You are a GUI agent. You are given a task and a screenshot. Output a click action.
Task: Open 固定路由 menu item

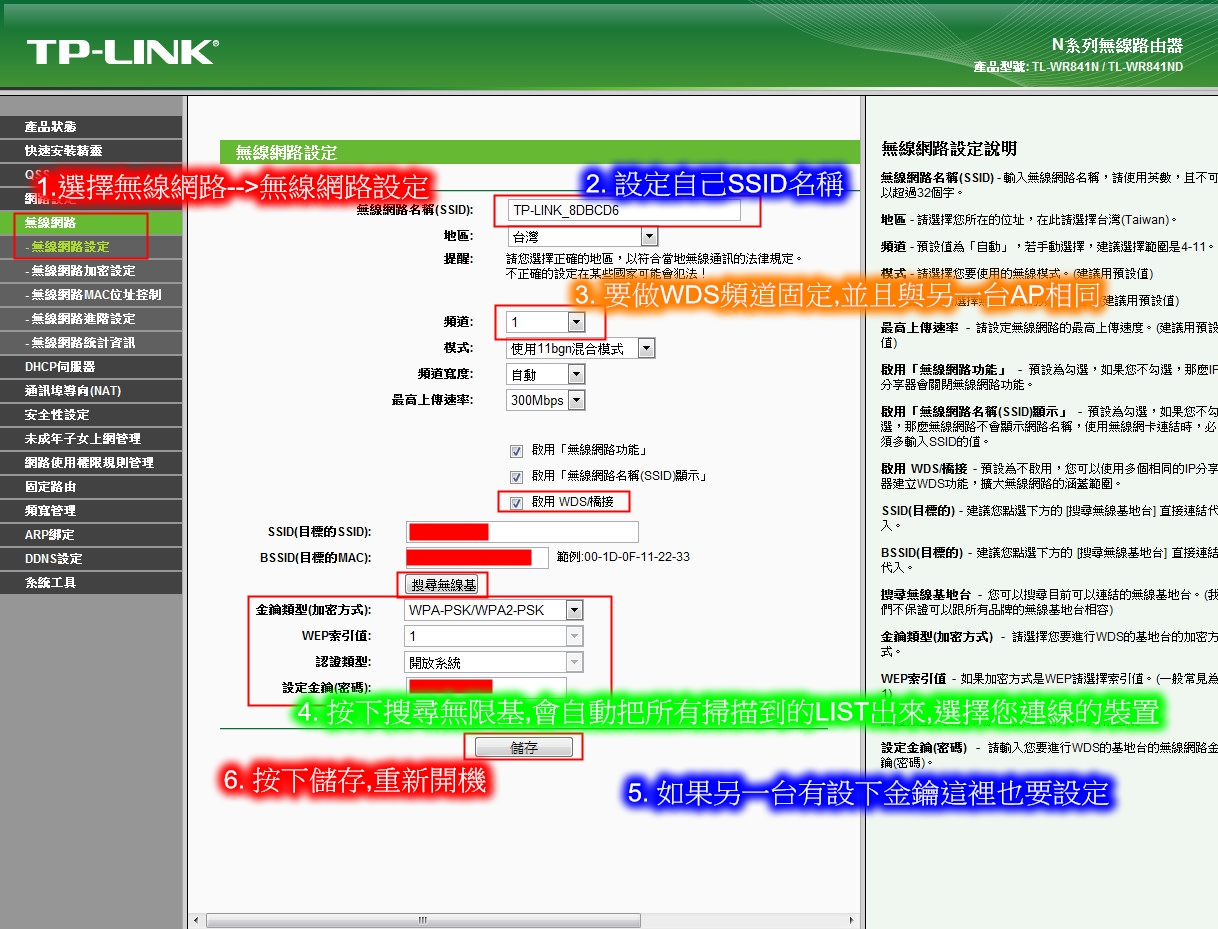click(x=91, y=487)
